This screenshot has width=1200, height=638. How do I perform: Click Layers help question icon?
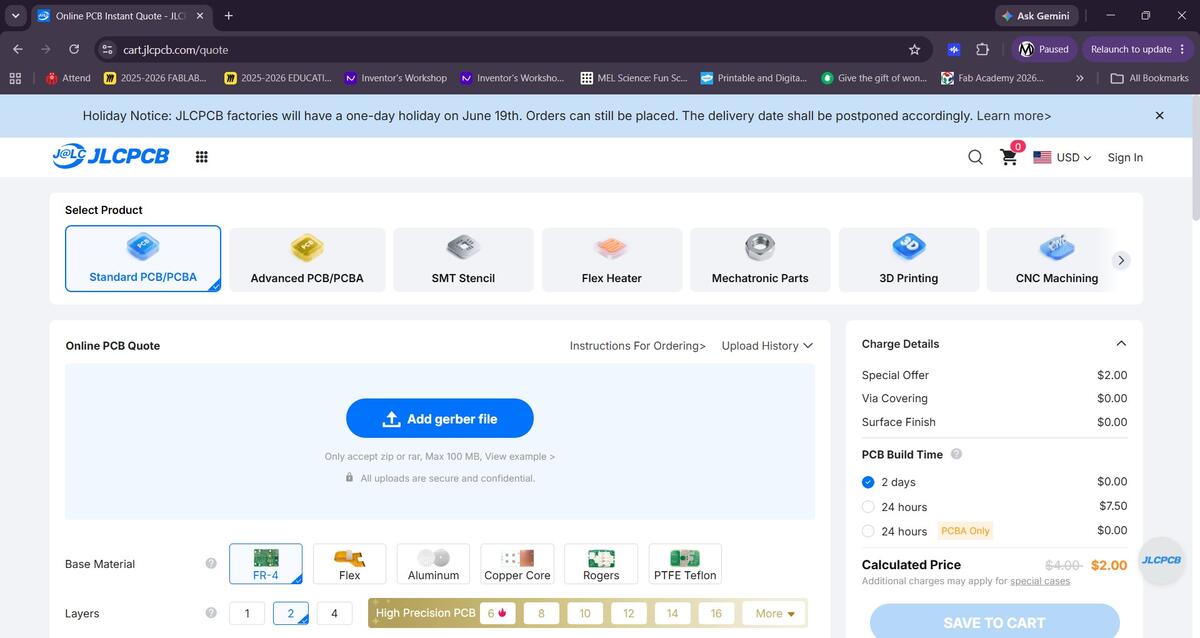pos(211,613)
